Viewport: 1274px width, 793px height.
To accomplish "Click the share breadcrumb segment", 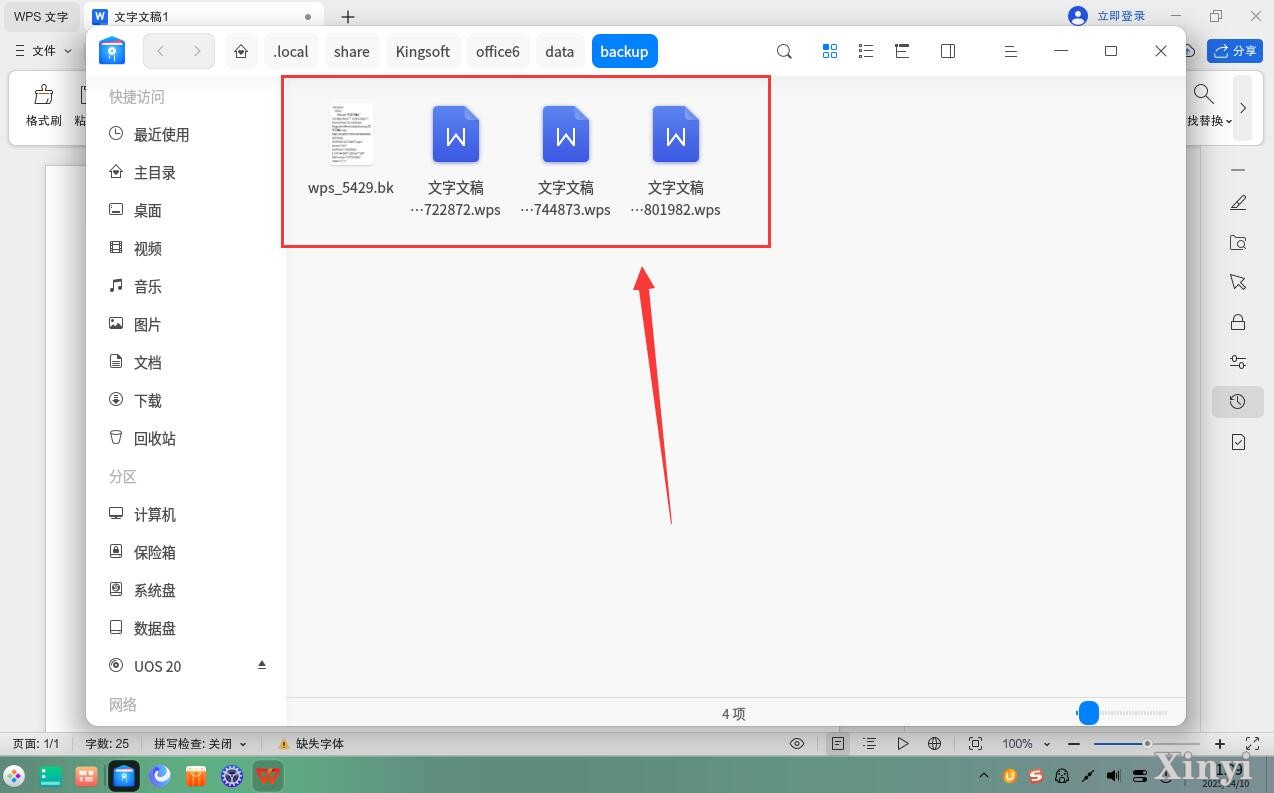I will pyautogui.click(x=352, y=51).
